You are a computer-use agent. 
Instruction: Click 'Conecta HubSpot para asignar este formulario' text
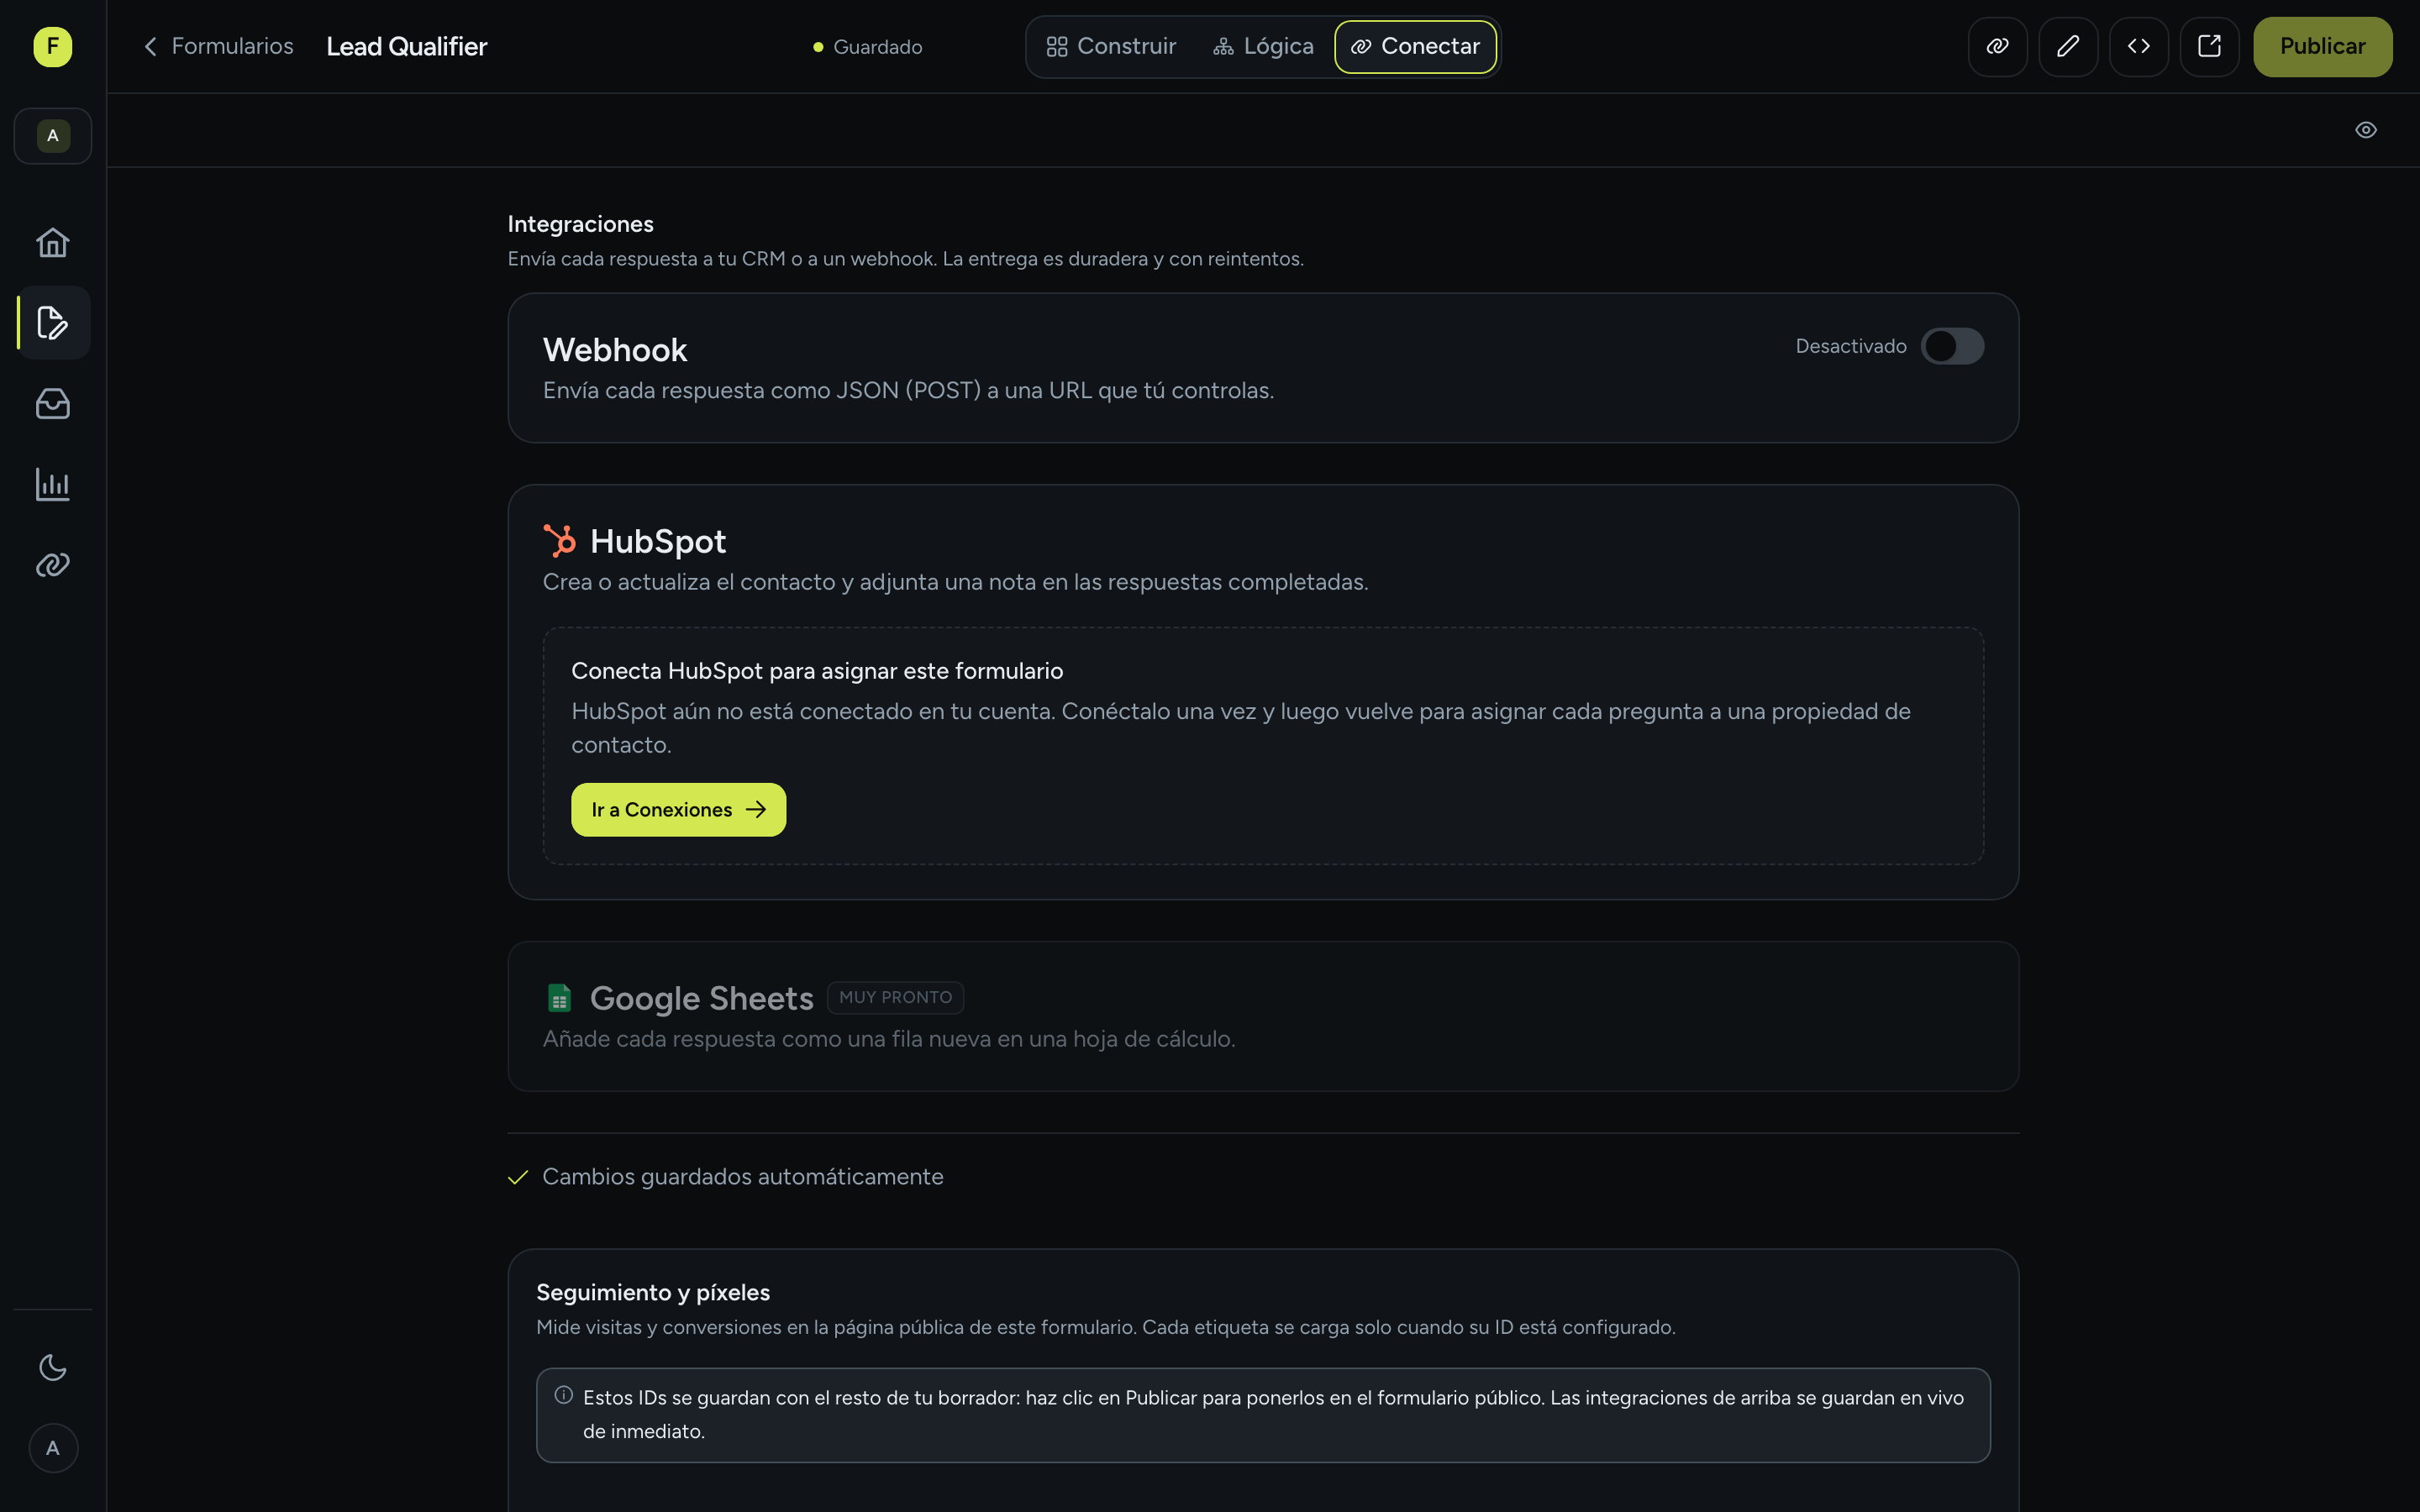[817, 671]
